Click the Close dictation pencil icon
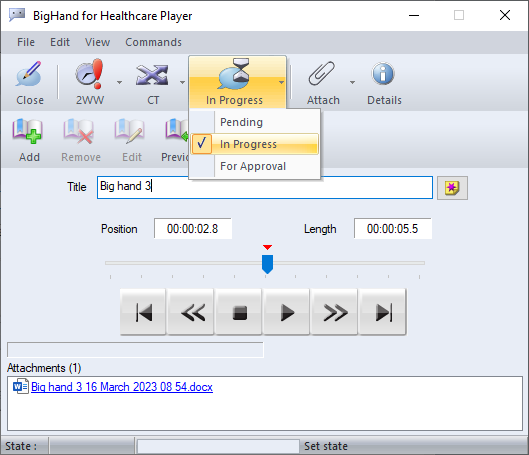This screenshot has width=529, height=455. 29,74
